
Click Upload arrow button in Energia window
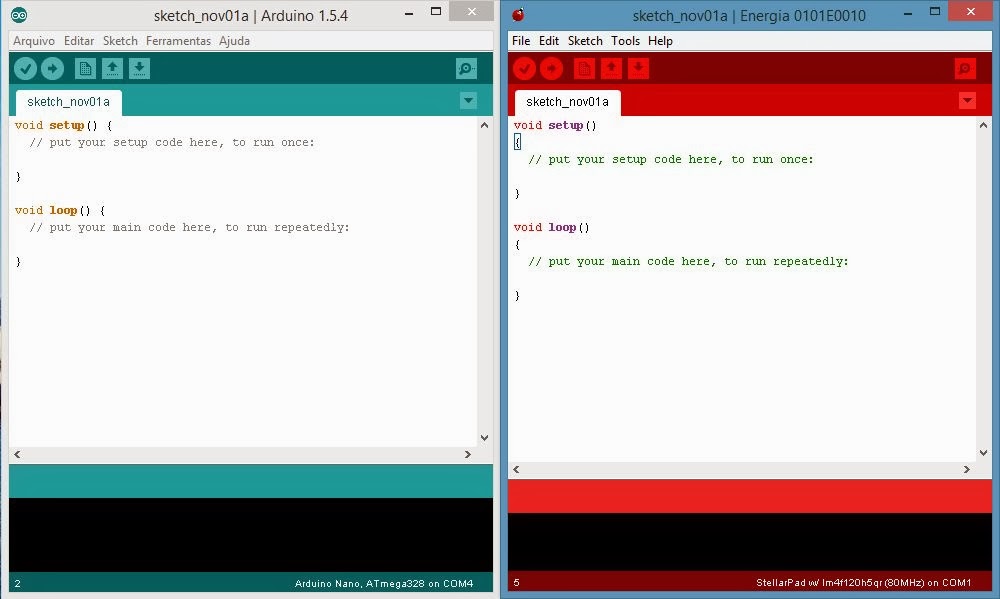click(551, 68)
